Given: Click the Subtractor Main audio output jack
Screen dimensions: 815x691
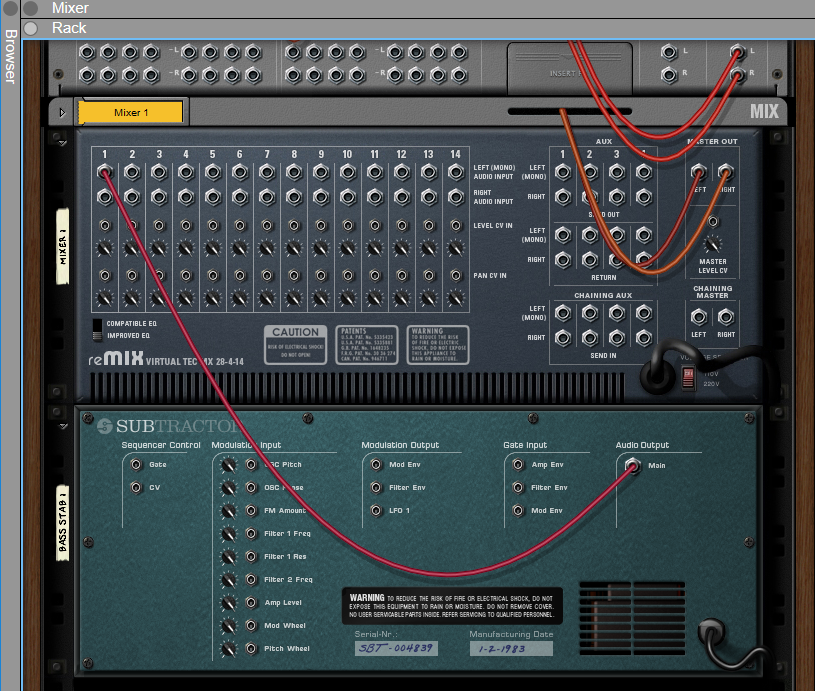Looking at the screenshot, I should tap(633, 465).
